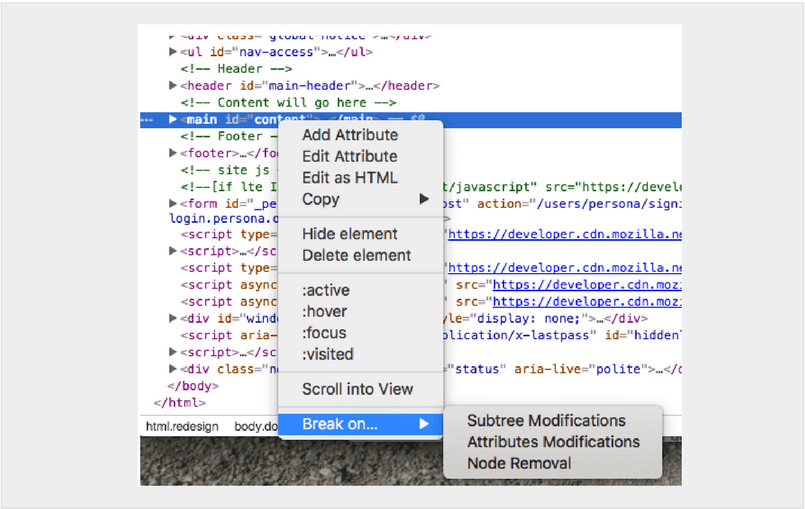Toggle the :active pseudo-class state
The height and width of the screenshot is (509, 805).
(x=326, y=291)
